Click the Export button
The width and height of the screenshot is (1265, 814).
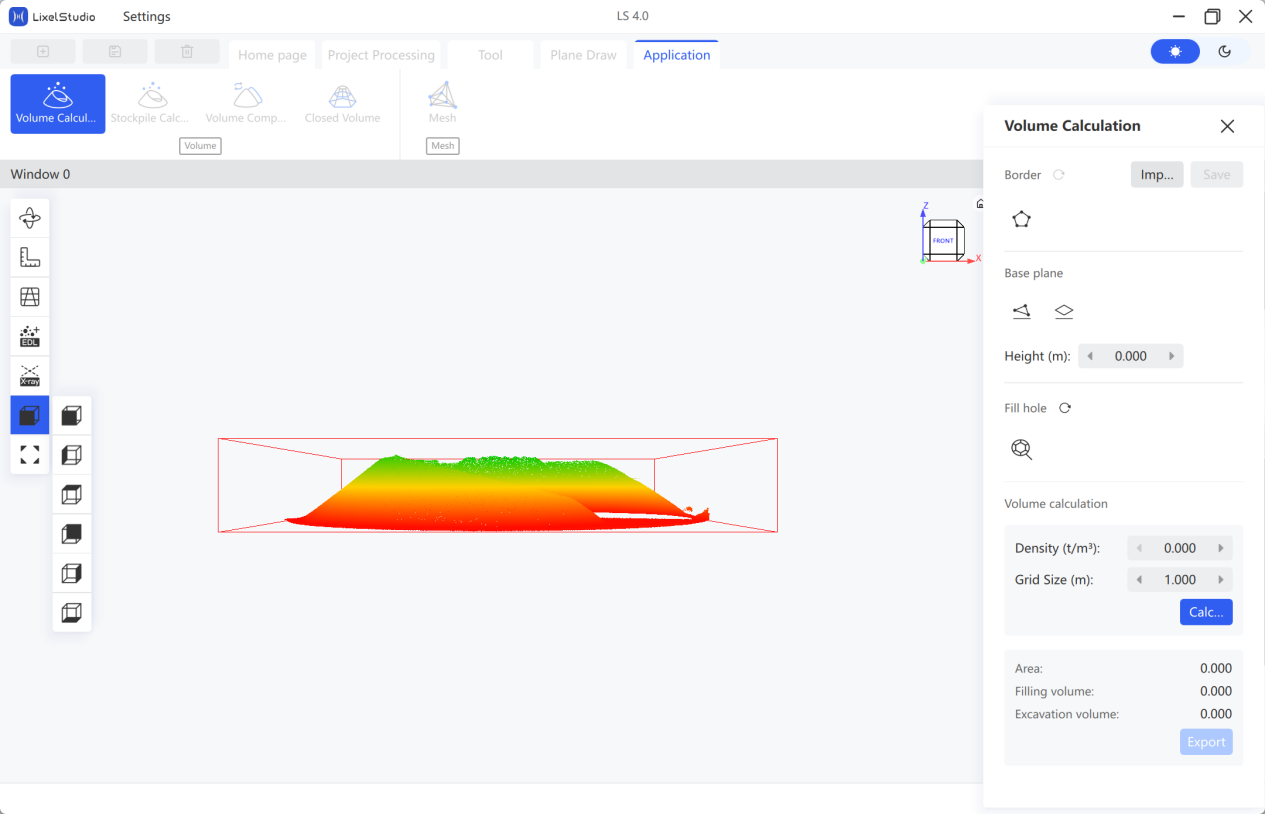coord(1206,742)
